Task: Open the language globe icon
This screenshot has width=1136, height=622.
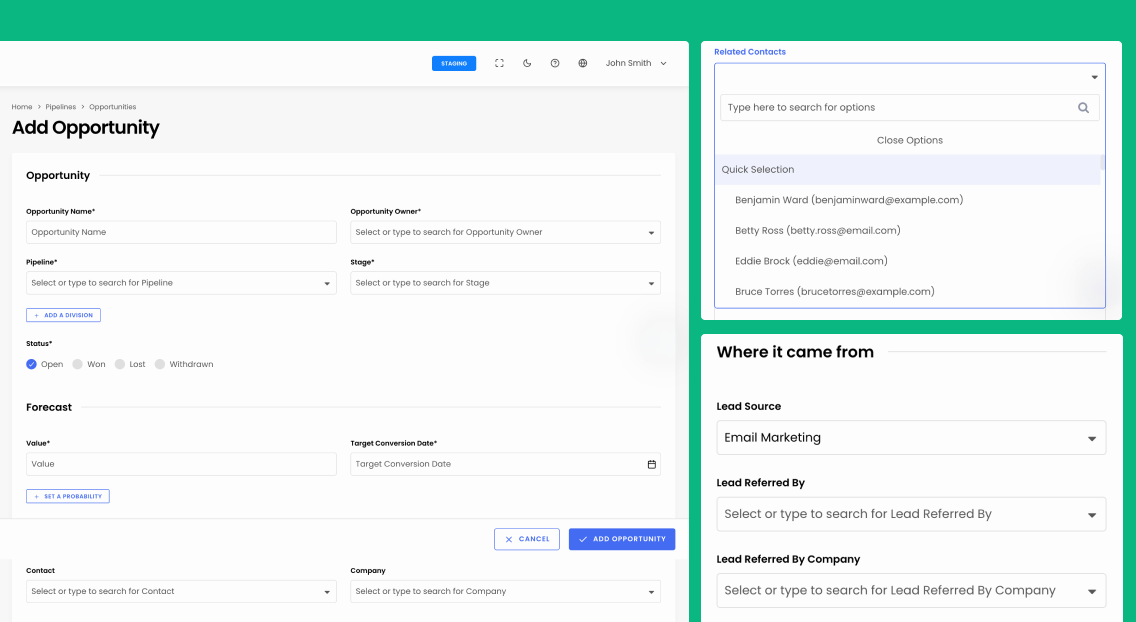Action: point(582,64)
